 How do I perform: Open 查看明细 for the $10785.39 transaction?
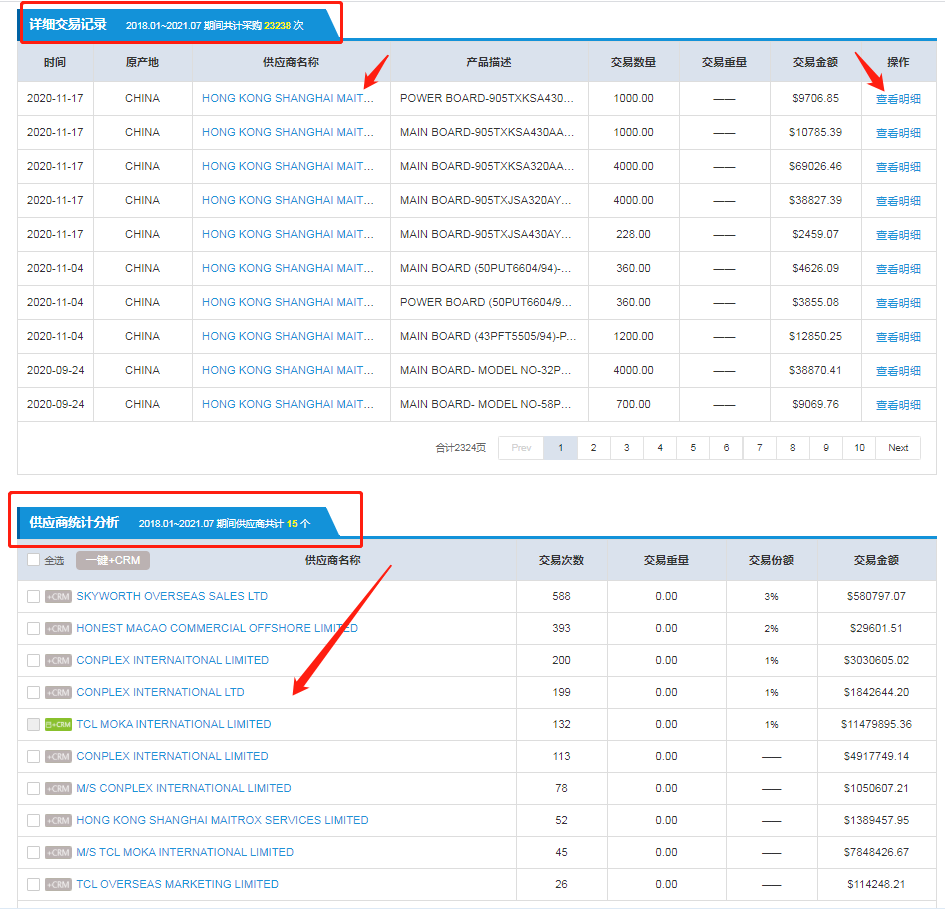898,133
